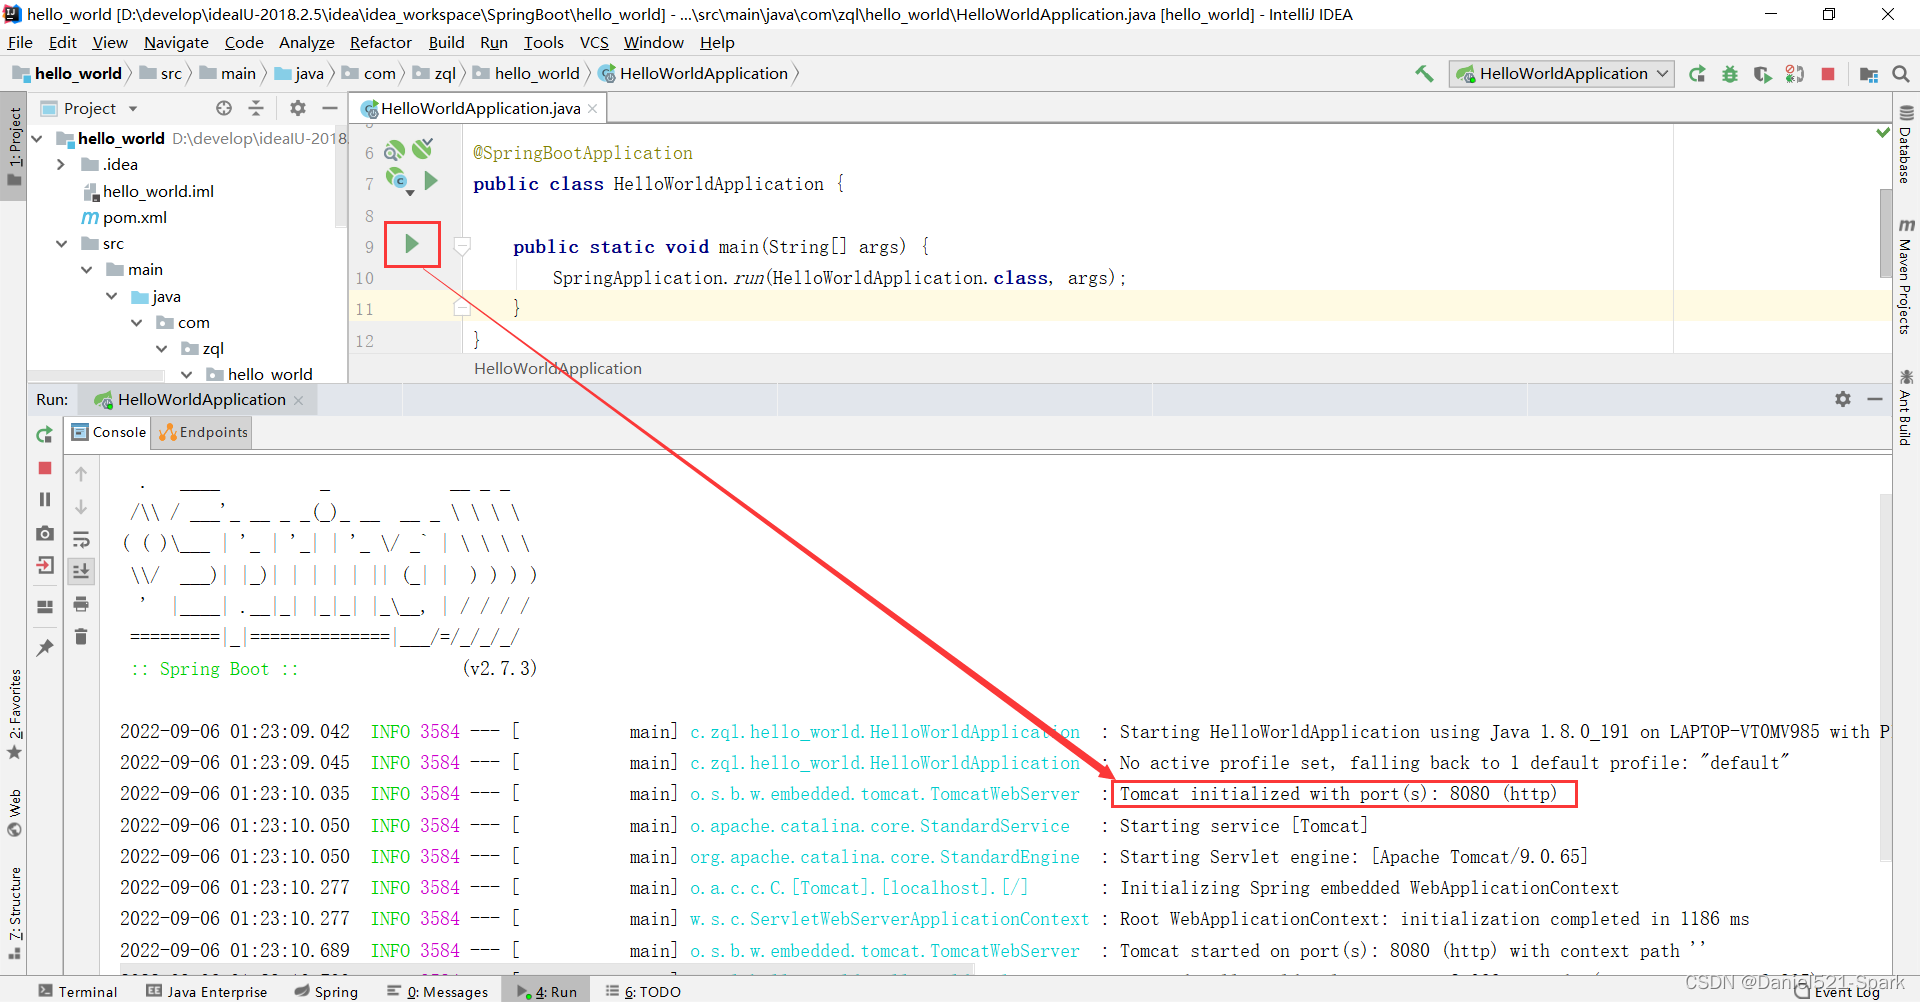
Task: Click the Spring bean gutter icon on line 6
Action: point(395,150)
